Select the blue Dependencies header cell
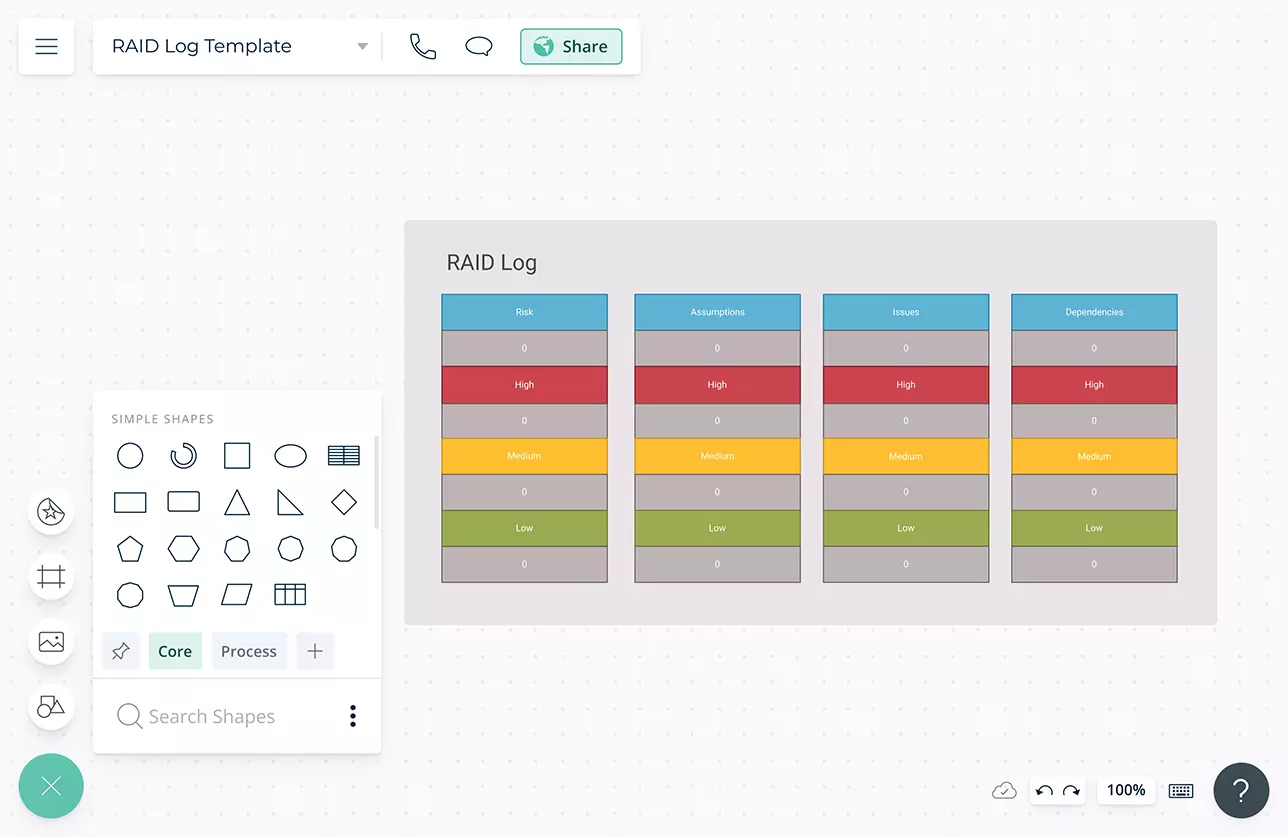The height and width of the screenshot is (838, 1288). click(1094, 312)
